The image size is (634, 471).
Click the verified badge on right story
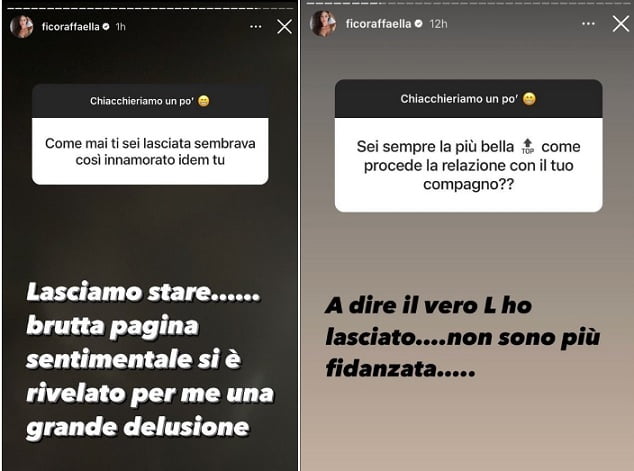coord(418,24)
